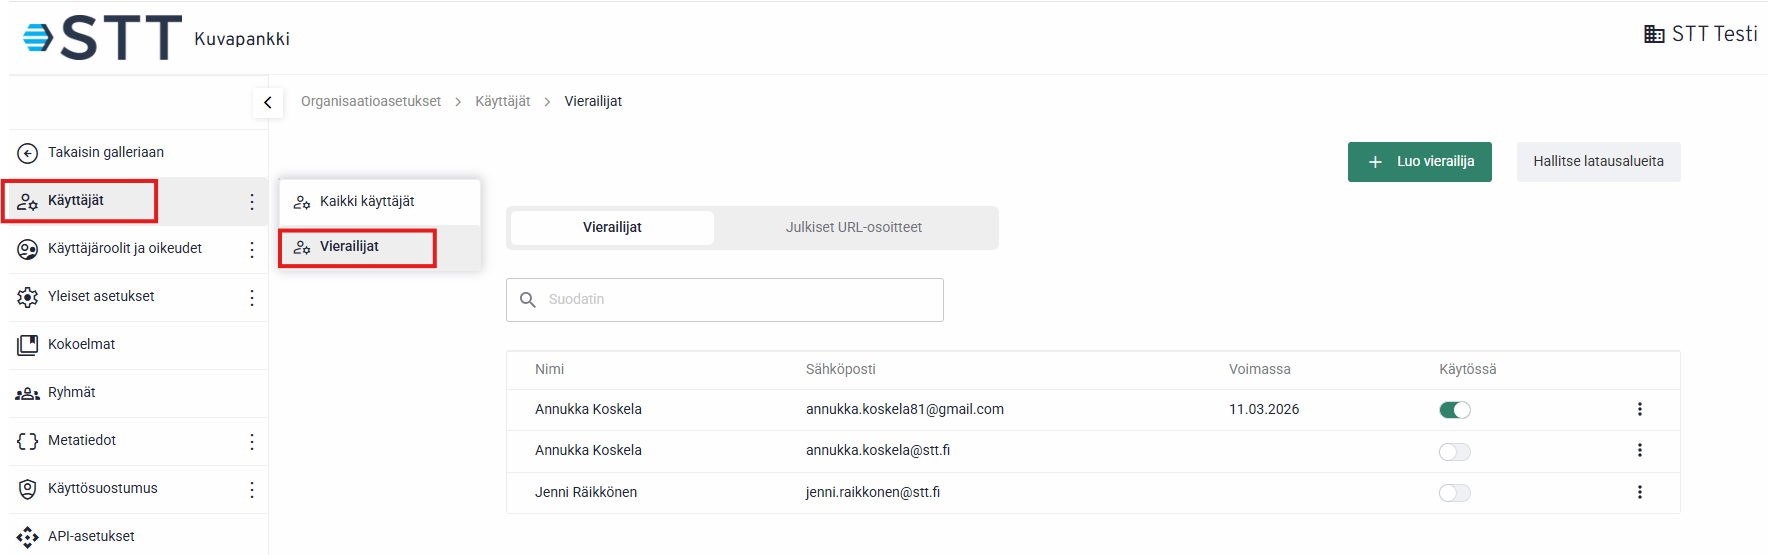Open Käyttäjäroolit ja oikeudet three-dot submenu
Screen dimensions: 1768x555
click(x=252, y=249)
